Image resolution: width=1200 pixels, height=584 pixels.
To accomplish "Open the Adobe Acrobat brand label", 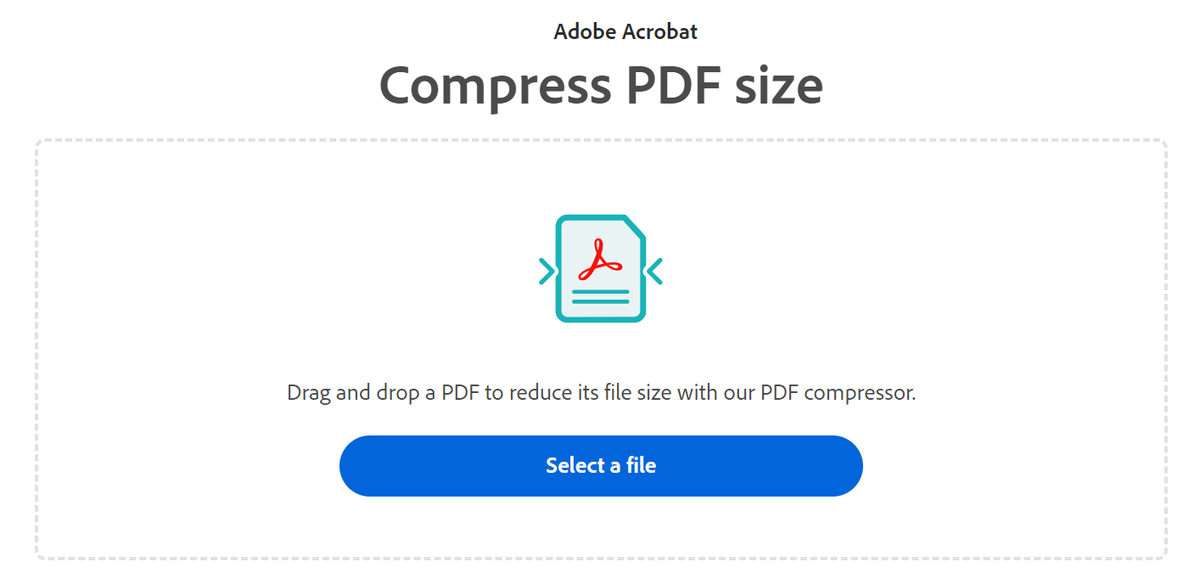I will [625, 31].
